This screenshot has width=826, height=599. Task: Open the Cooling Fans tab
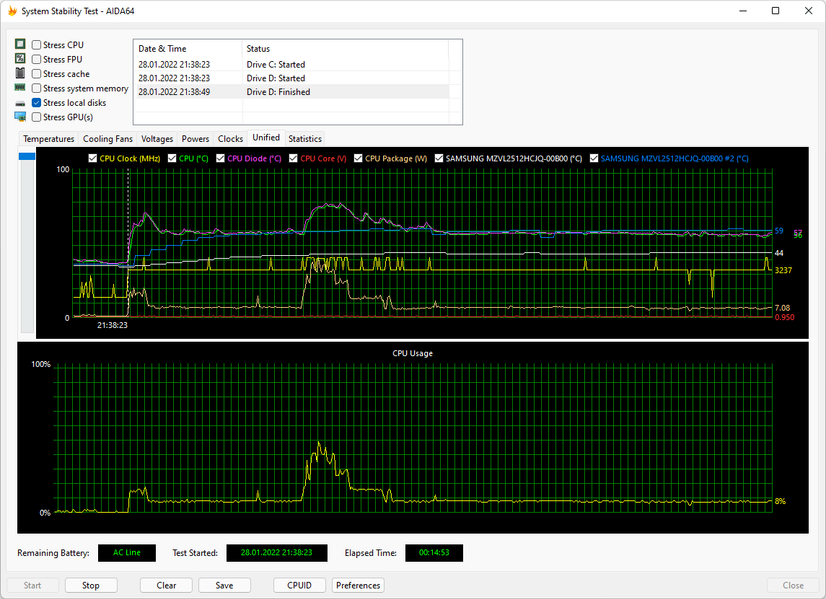(107, 139)
